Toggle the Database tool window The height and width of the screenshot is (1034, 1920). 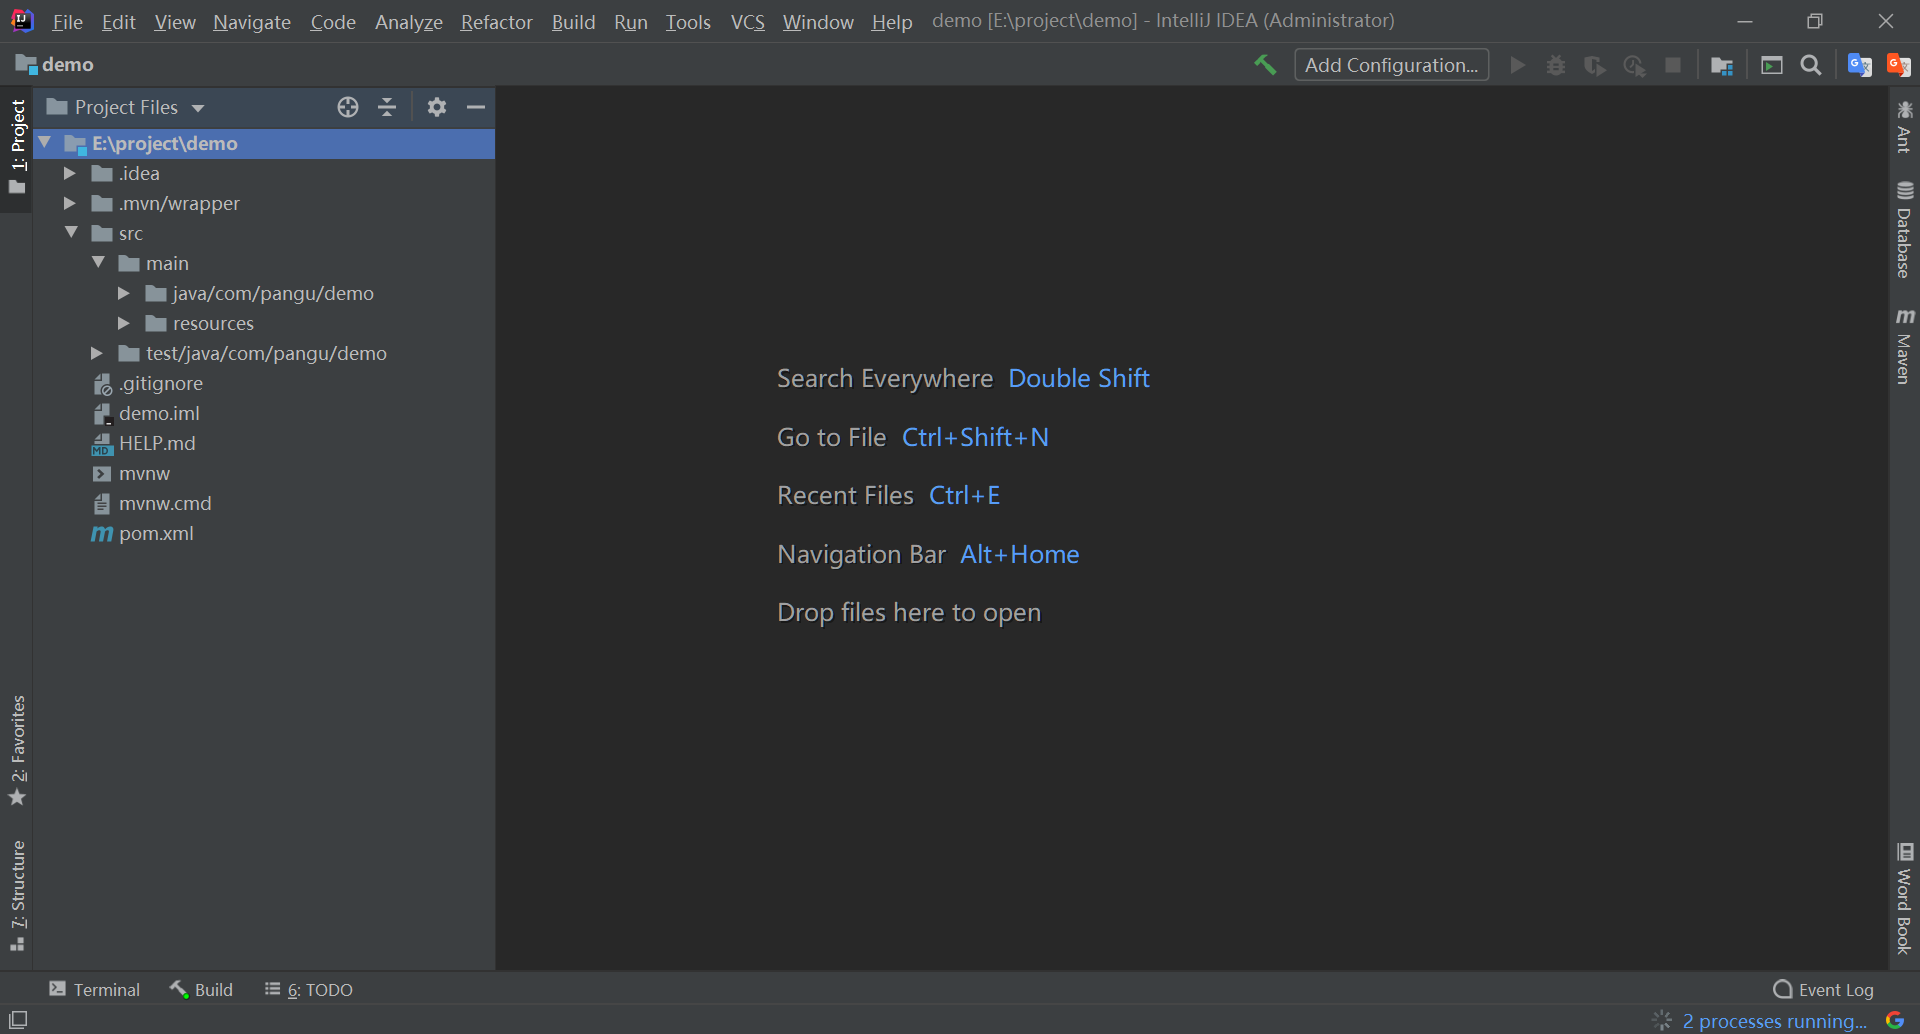pyautogui.click(x=1904, y=230)
